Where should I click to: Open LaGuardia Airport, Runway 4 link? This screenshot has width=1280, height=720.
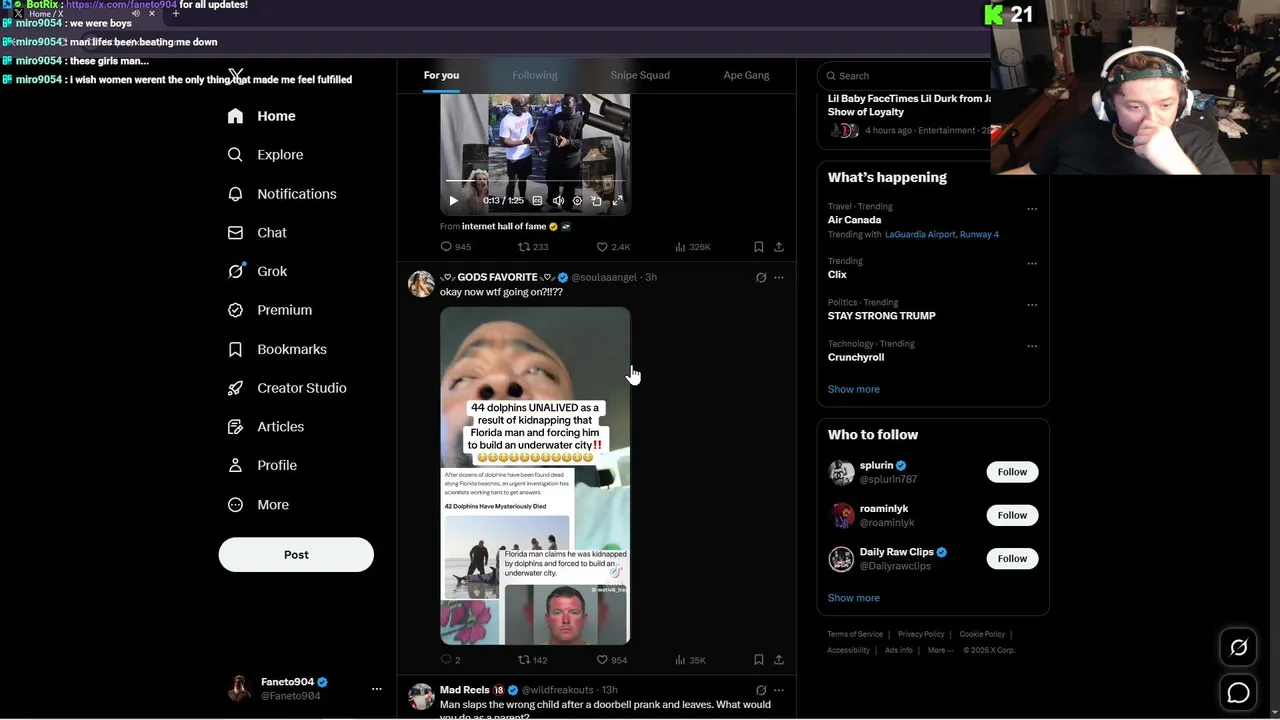point(942,234)
